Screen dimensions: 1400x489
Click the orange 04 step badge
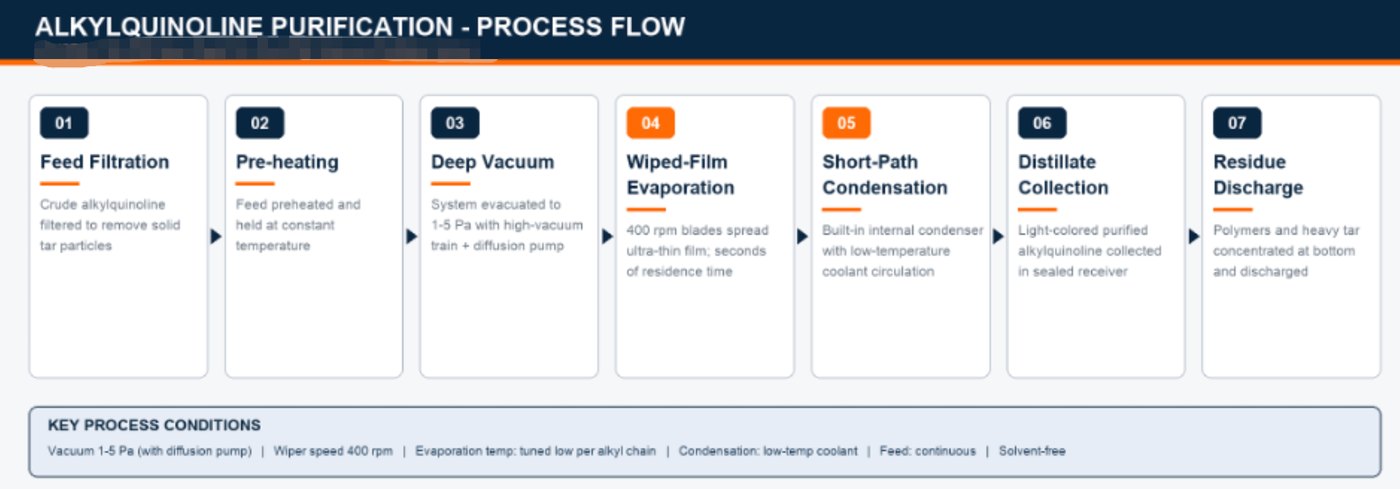(x=651, y=123)
